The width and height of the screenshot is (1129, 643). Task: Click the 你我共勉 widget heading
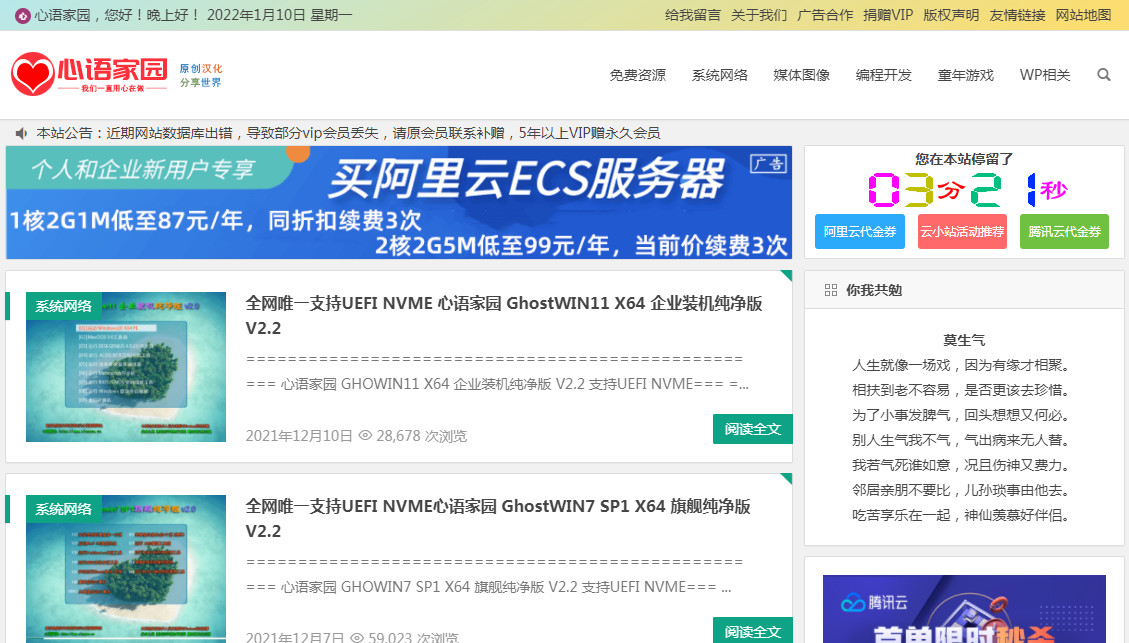pyautogui.click(x=874, y=290)
